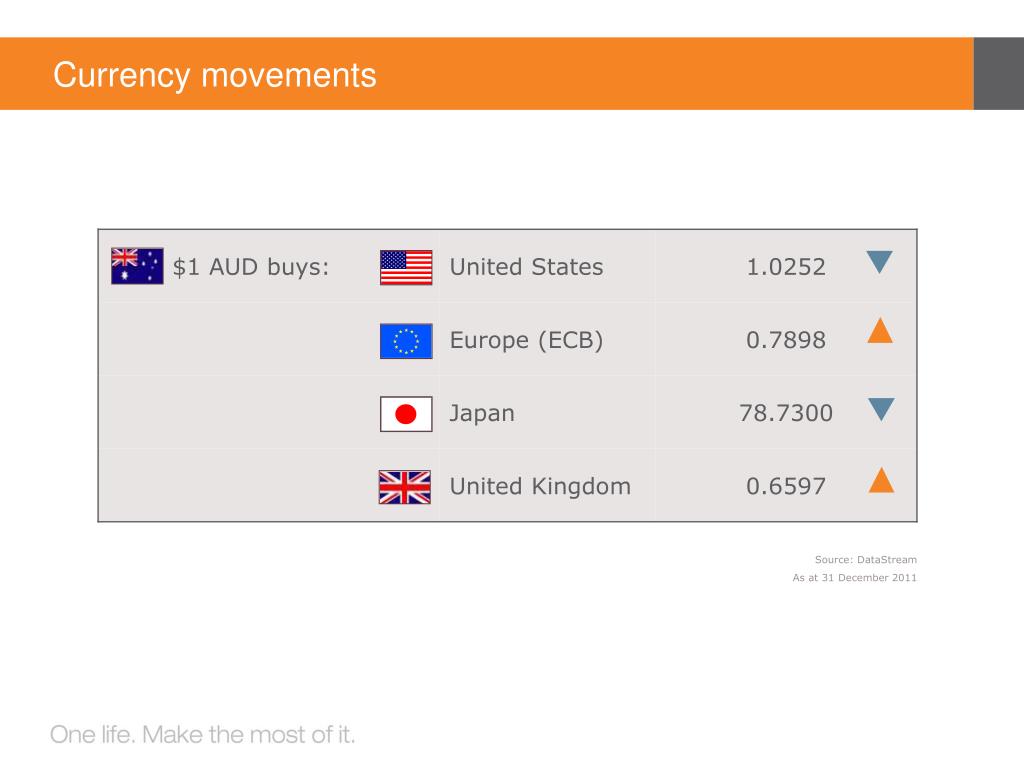Click the Currency movements slide title
Screen dimensions: 1024x768
pos(215,74)
